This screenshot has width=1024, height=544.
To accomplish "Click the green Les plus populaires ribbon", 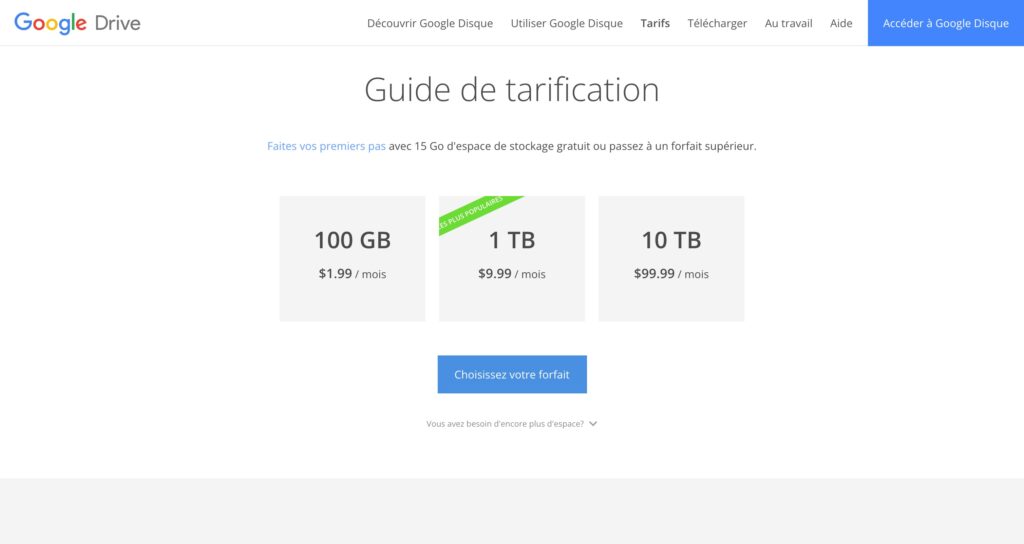I will [476, 212].
